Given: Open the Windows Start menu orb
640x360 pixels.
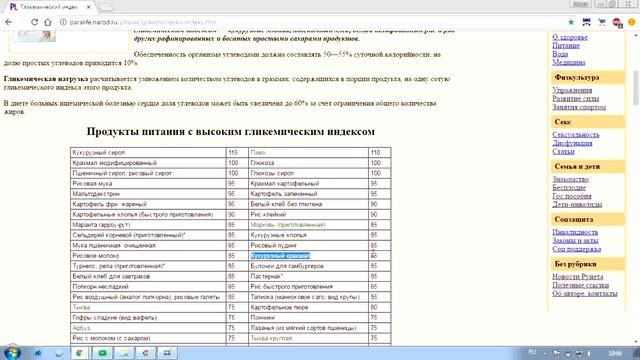Looking at the screenshot, I should click(12, 353).
